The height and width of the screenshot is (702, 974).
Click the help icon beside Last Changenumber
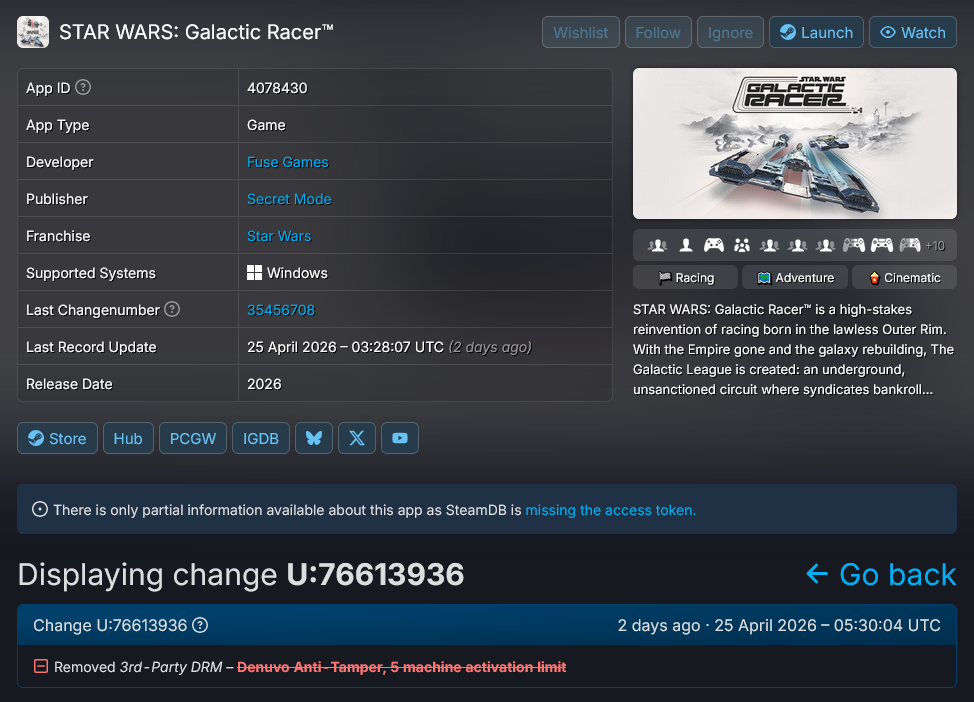coord(172,309)
